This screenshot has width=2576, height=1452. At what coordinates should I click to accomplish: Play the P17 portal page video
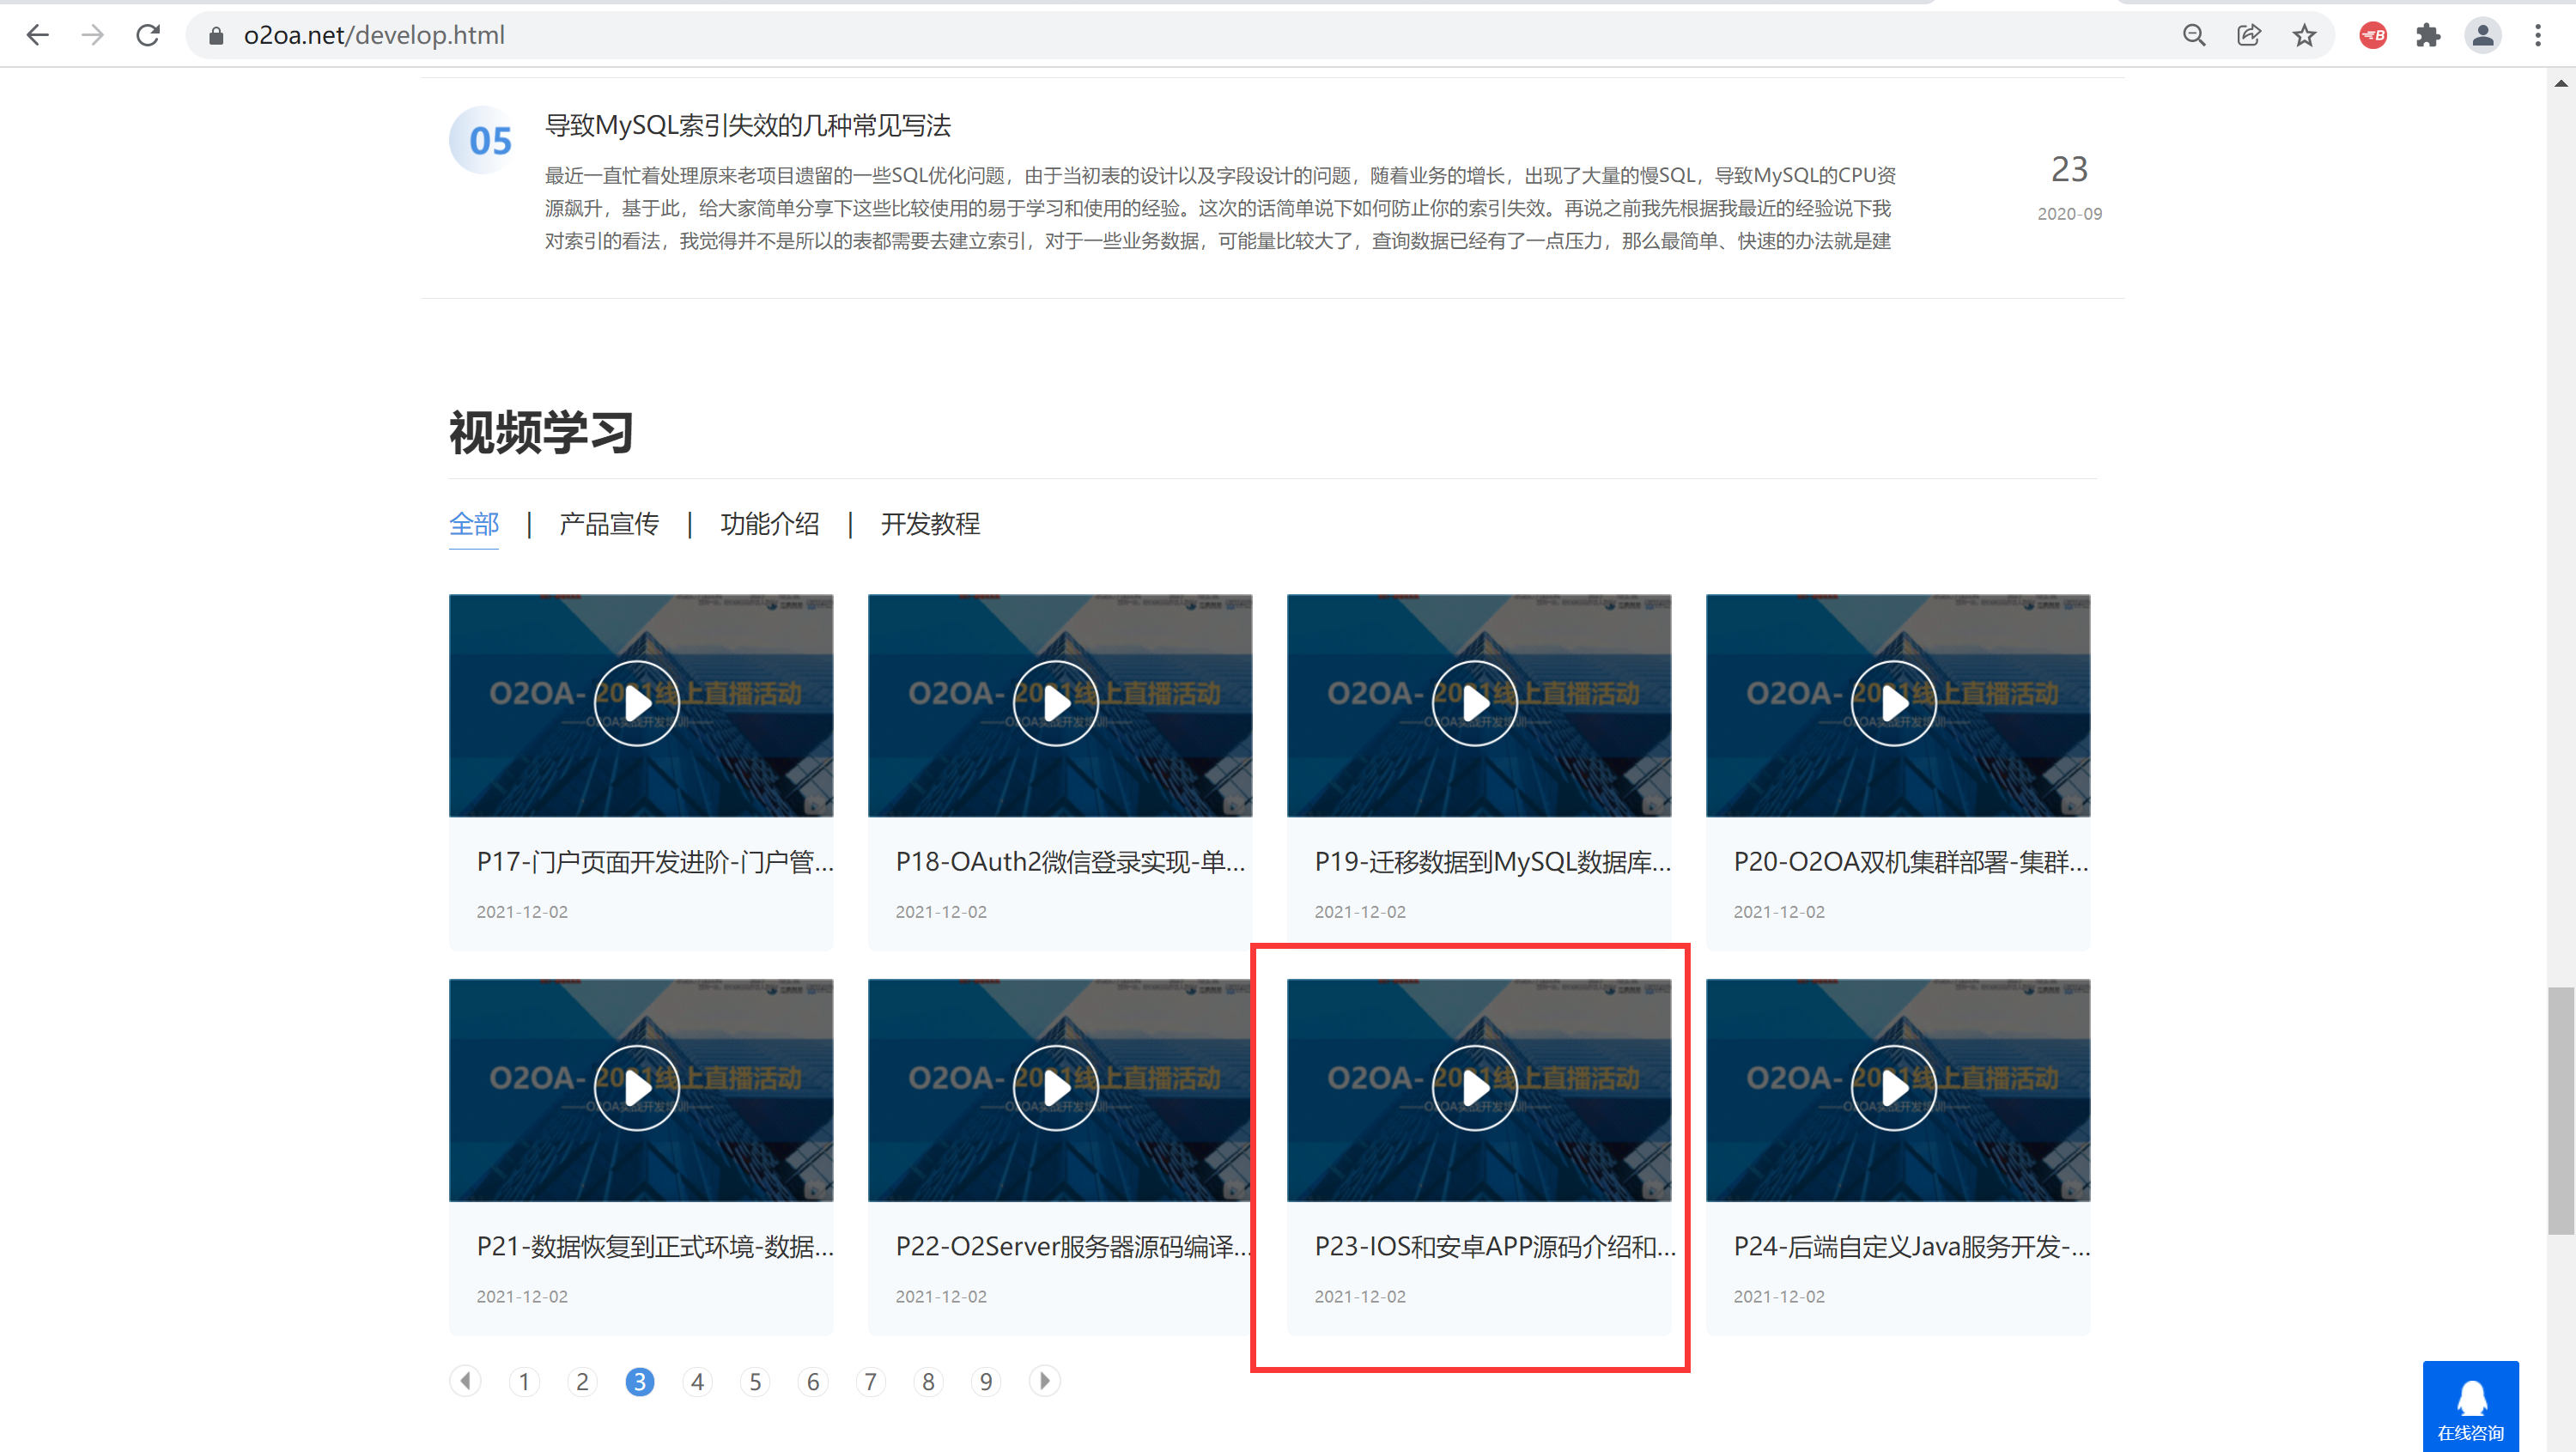tap(637, 704)
